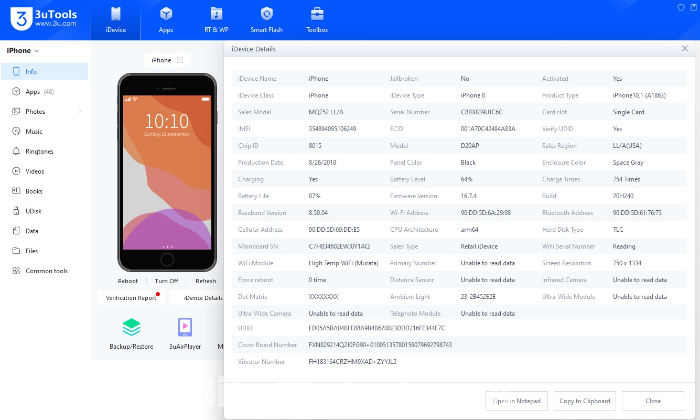
Task: Click Copy to Clipboard button
Action: point(585,401)
